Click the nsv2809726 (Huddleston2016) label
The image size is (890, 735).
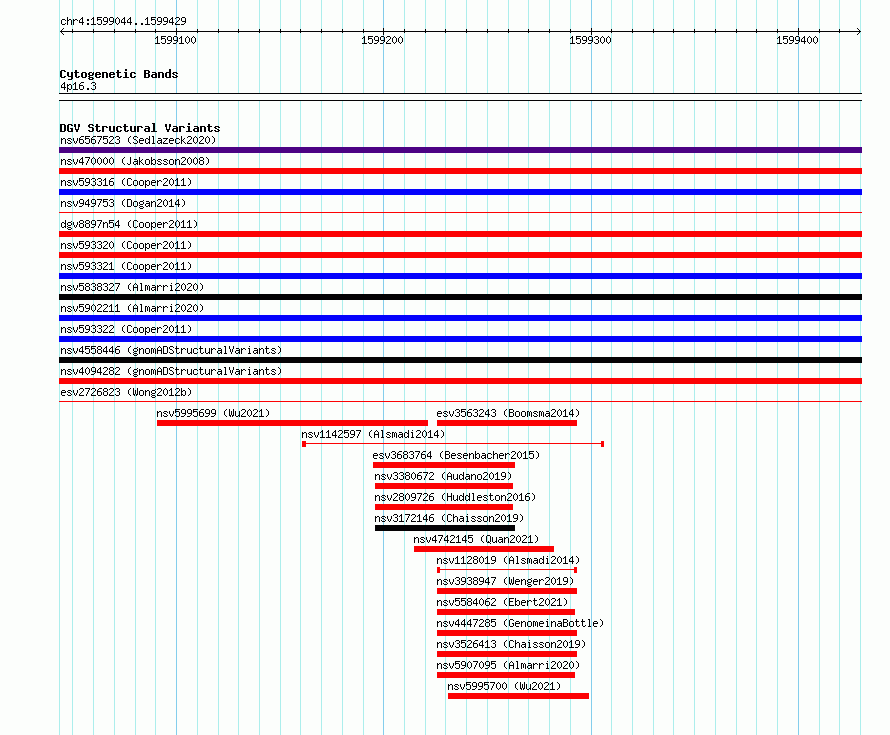point(455,497)
